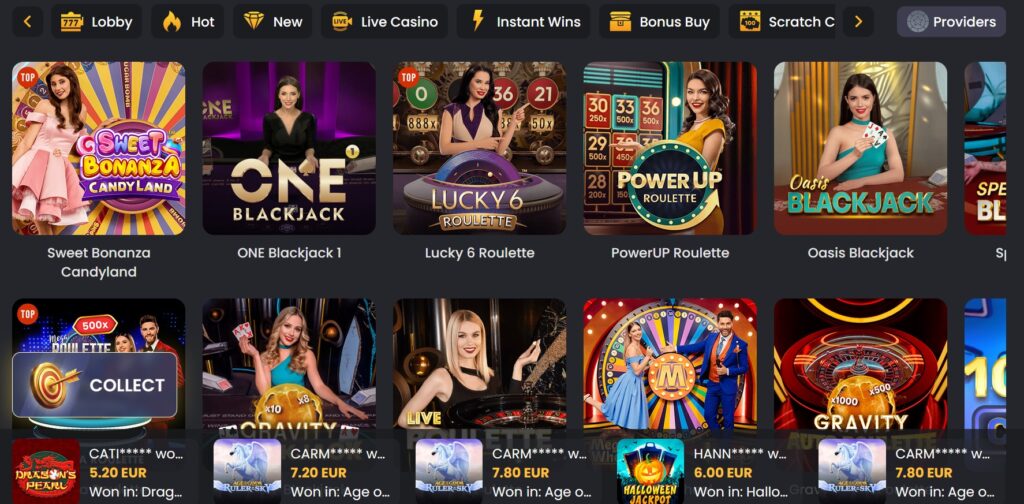The image size is (1024, 504).
Task: Open the Bonus Buy category
Action: click(x=659, y=22)
